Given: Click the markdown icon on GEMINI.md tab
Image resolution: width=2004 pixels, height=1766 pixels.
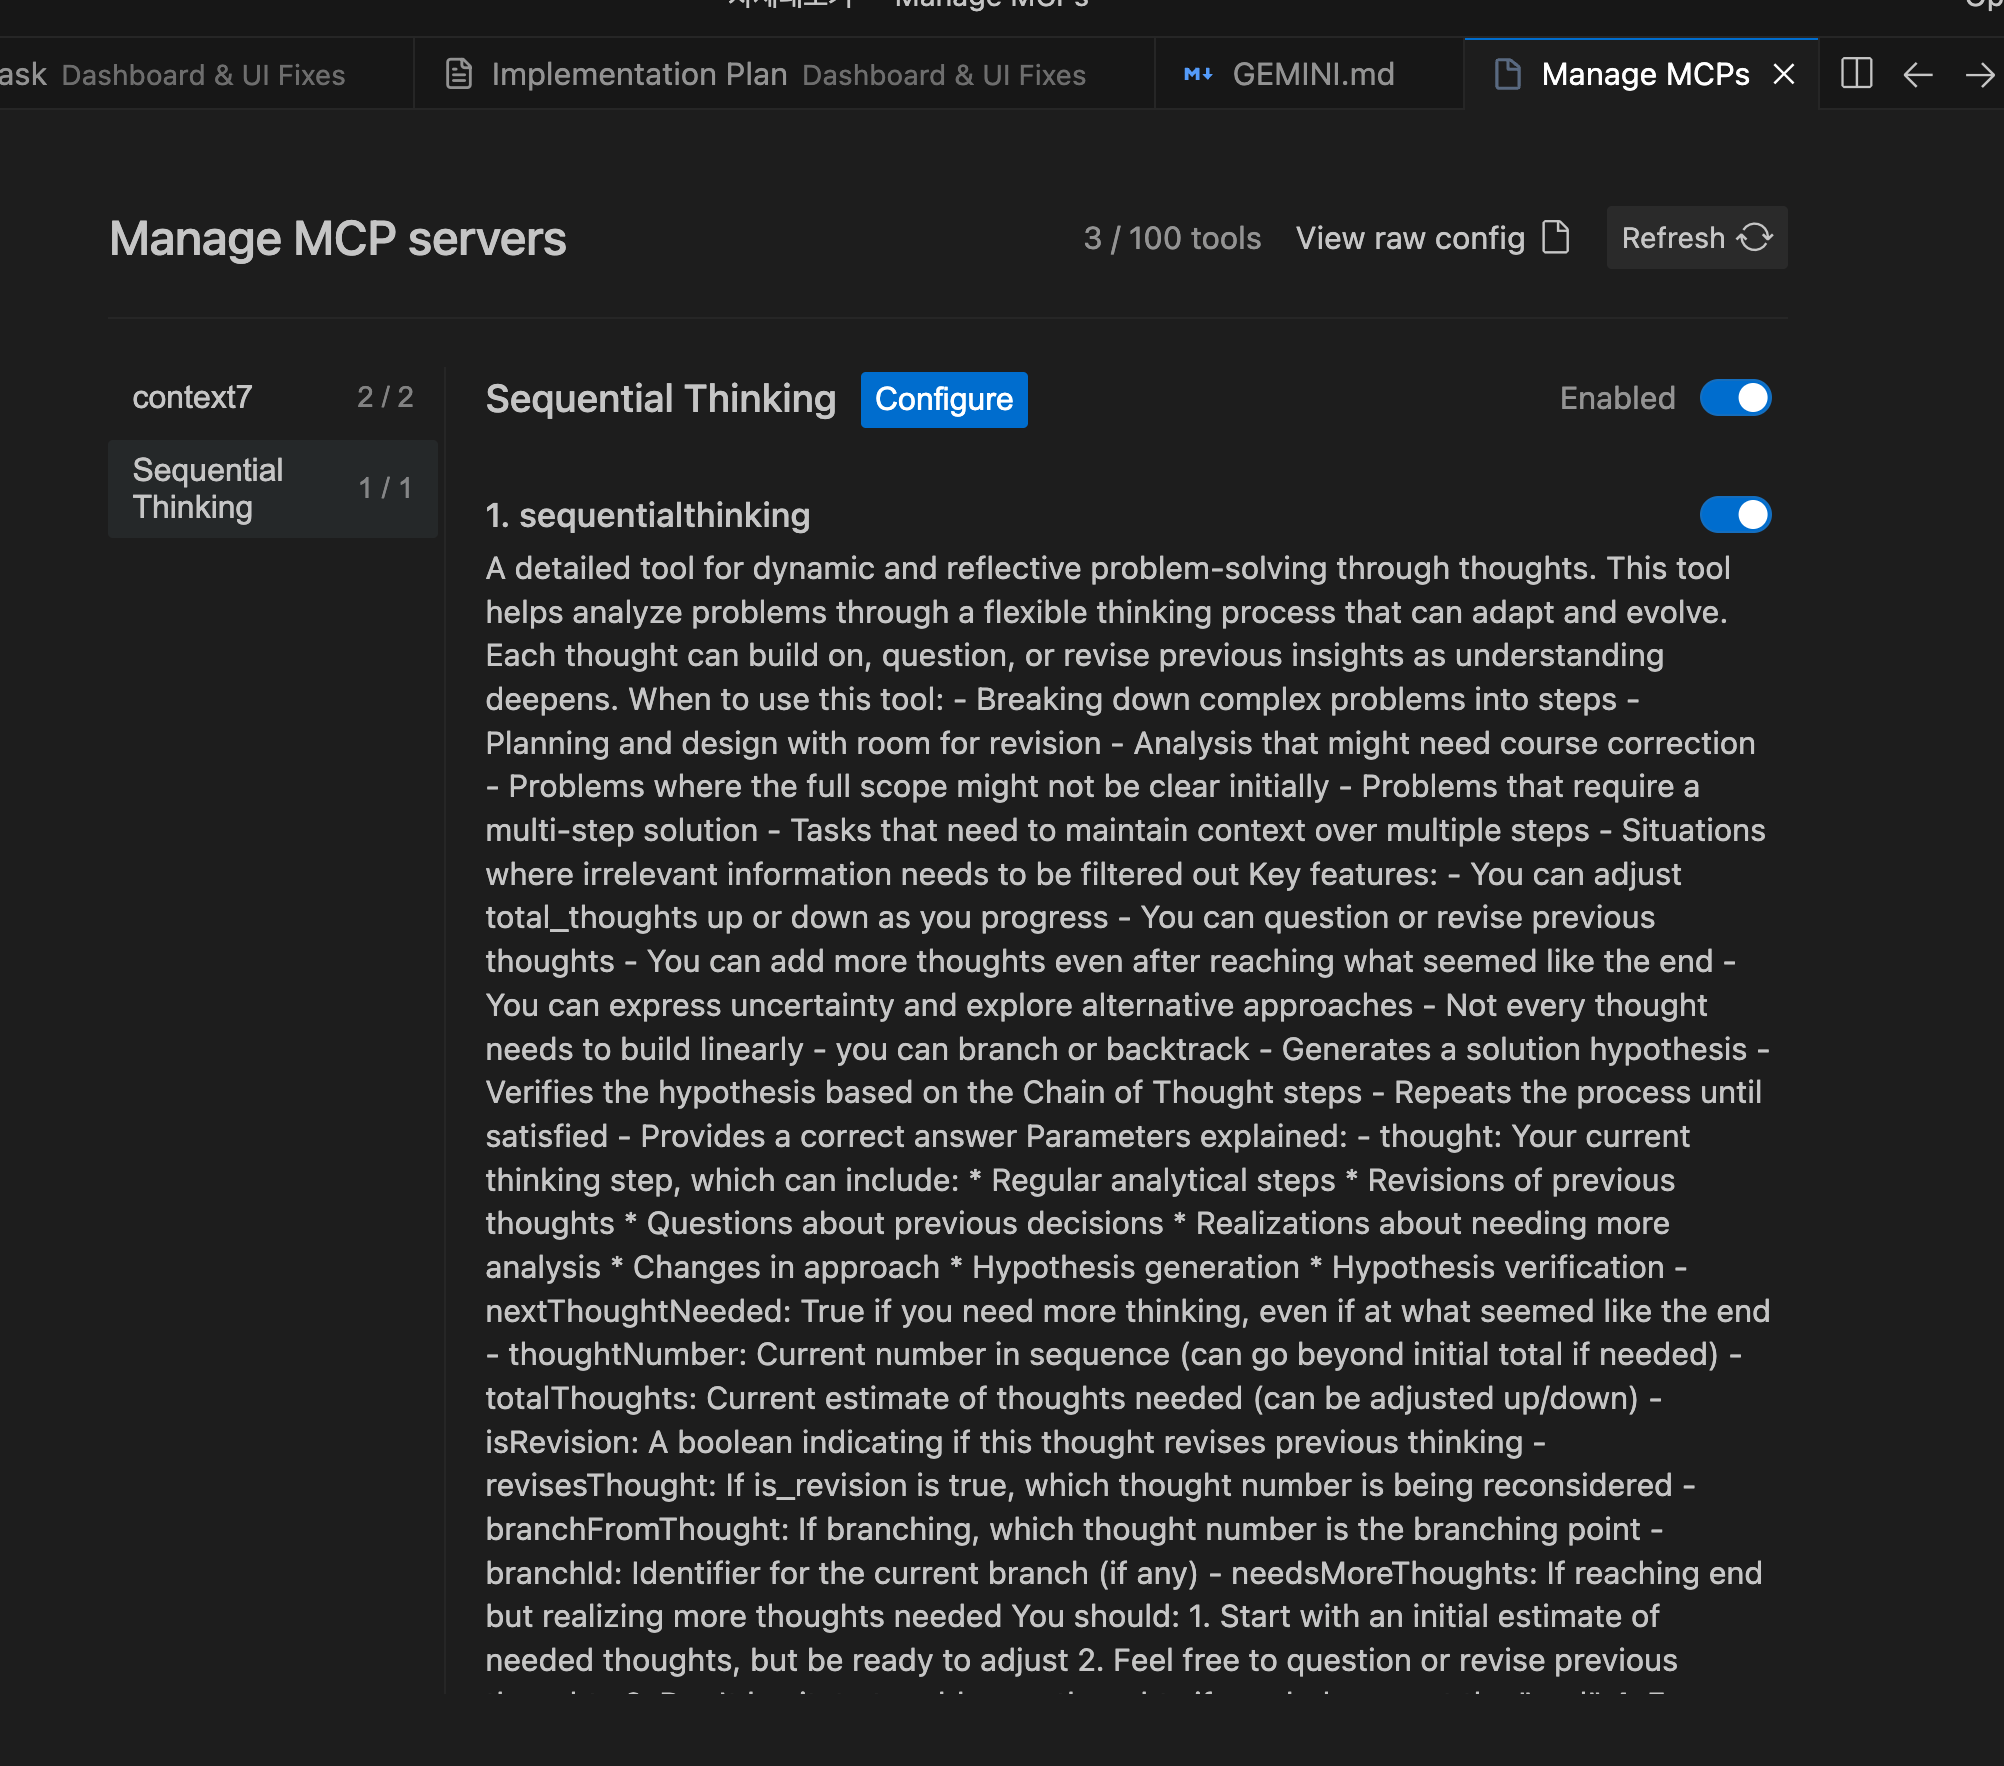Looking at the screenshot, I should point(1198,74).
